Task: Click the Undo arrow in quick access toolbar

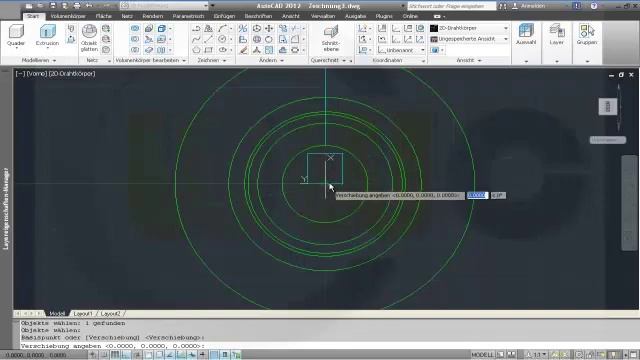Action: (x=89, y=6)
